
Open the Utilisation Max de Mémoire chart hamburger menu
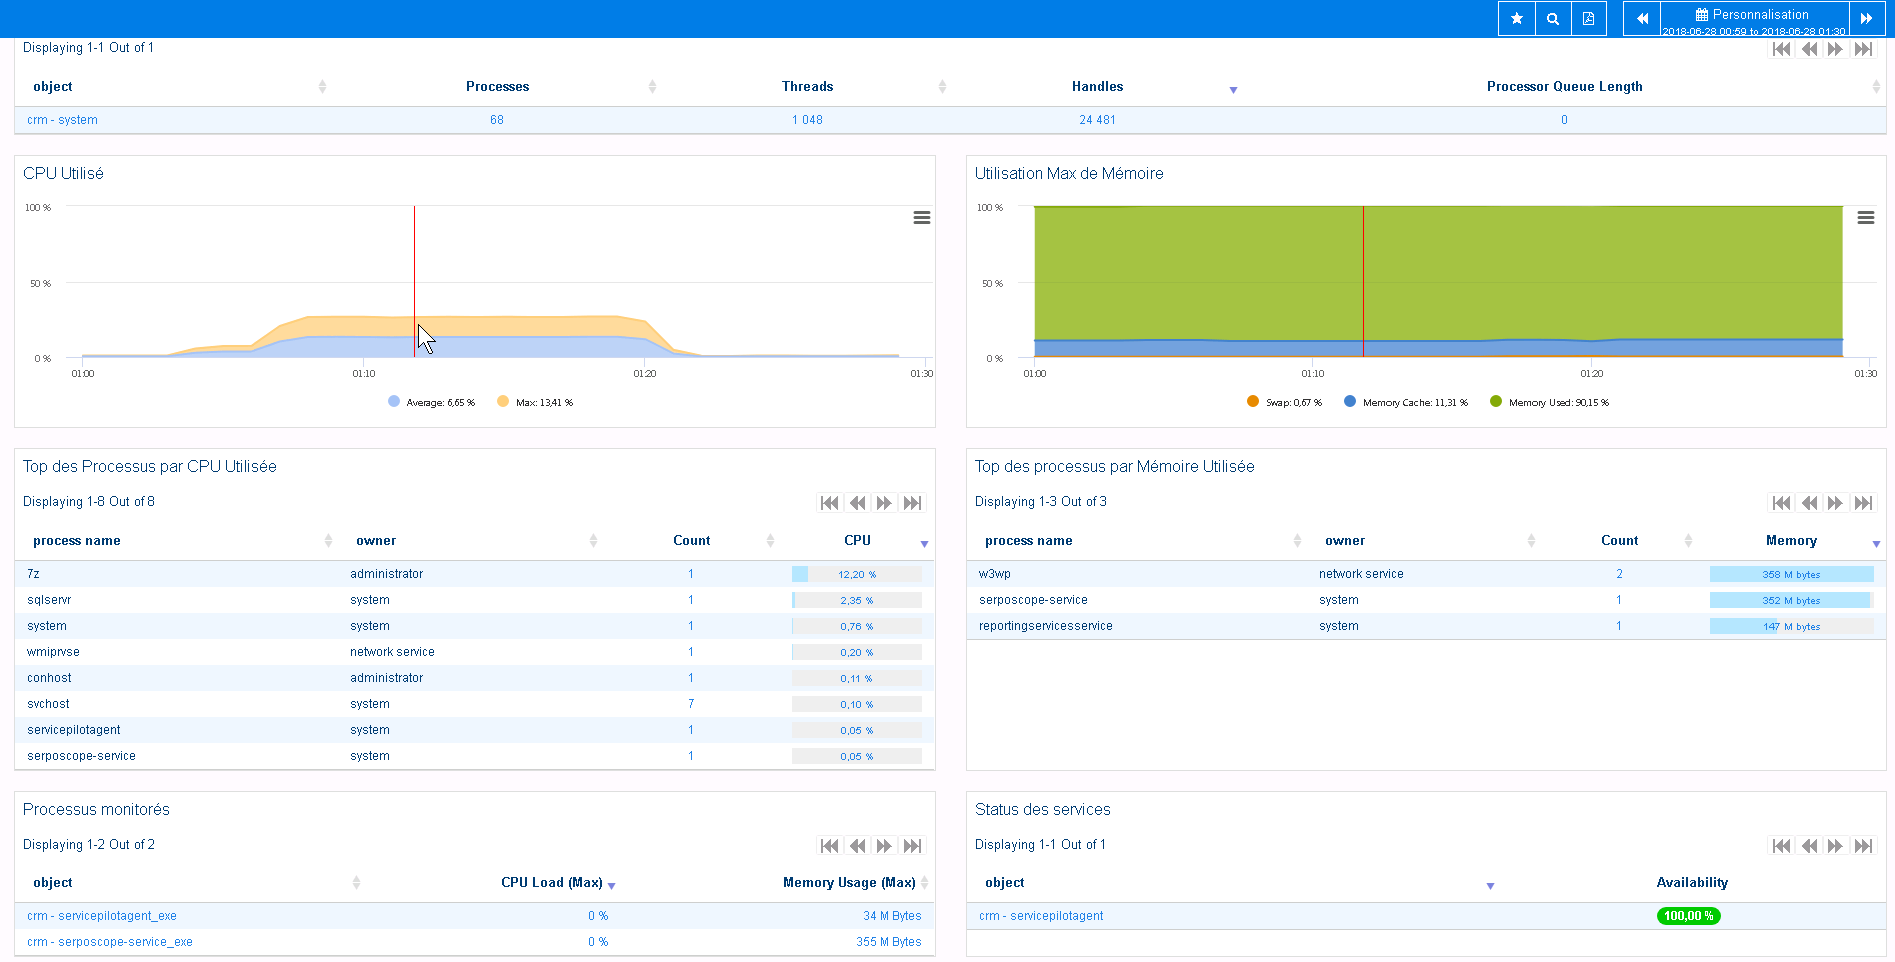[1868, 217]
